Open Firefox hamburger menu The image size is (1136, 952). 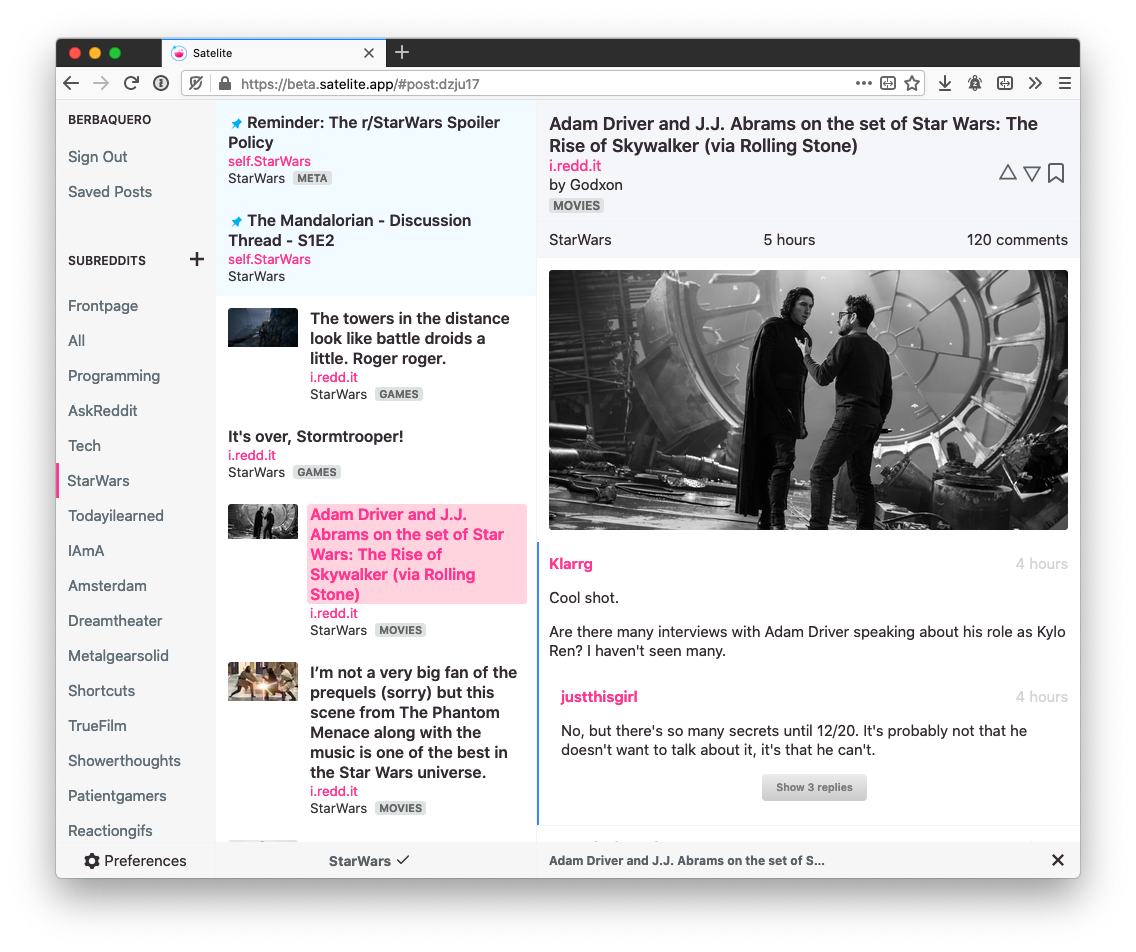[1064, 83]
